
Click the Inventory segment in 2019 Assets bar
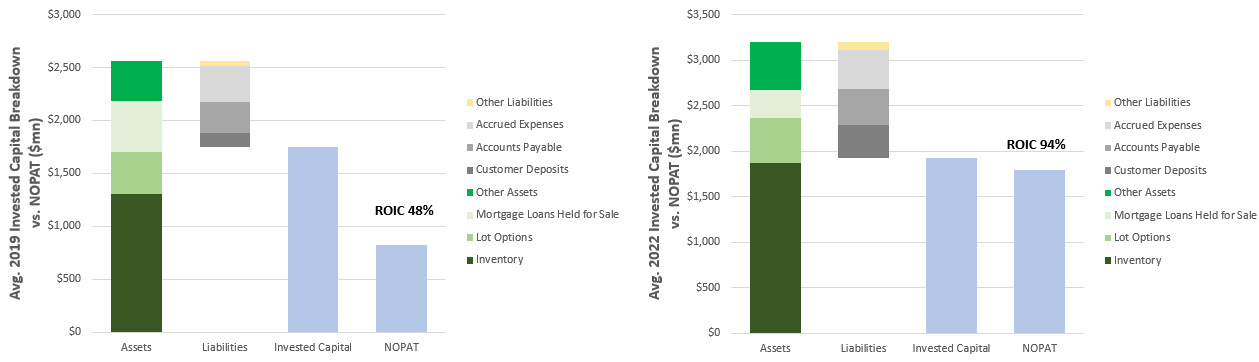pyautogui.click(x=136, y=263)
